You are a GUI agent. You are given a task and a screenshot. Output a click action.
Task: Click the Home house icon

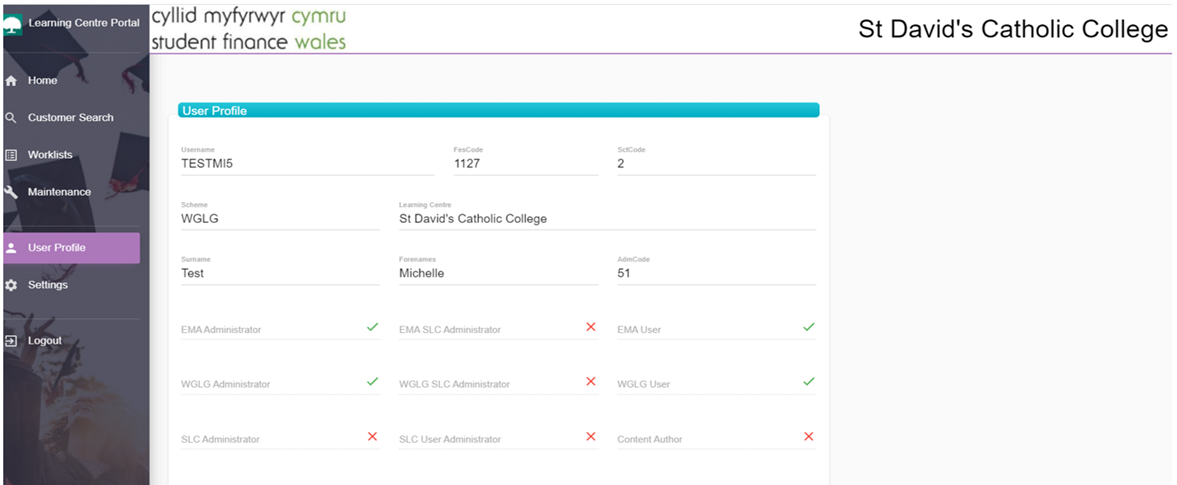pos(11,81)
